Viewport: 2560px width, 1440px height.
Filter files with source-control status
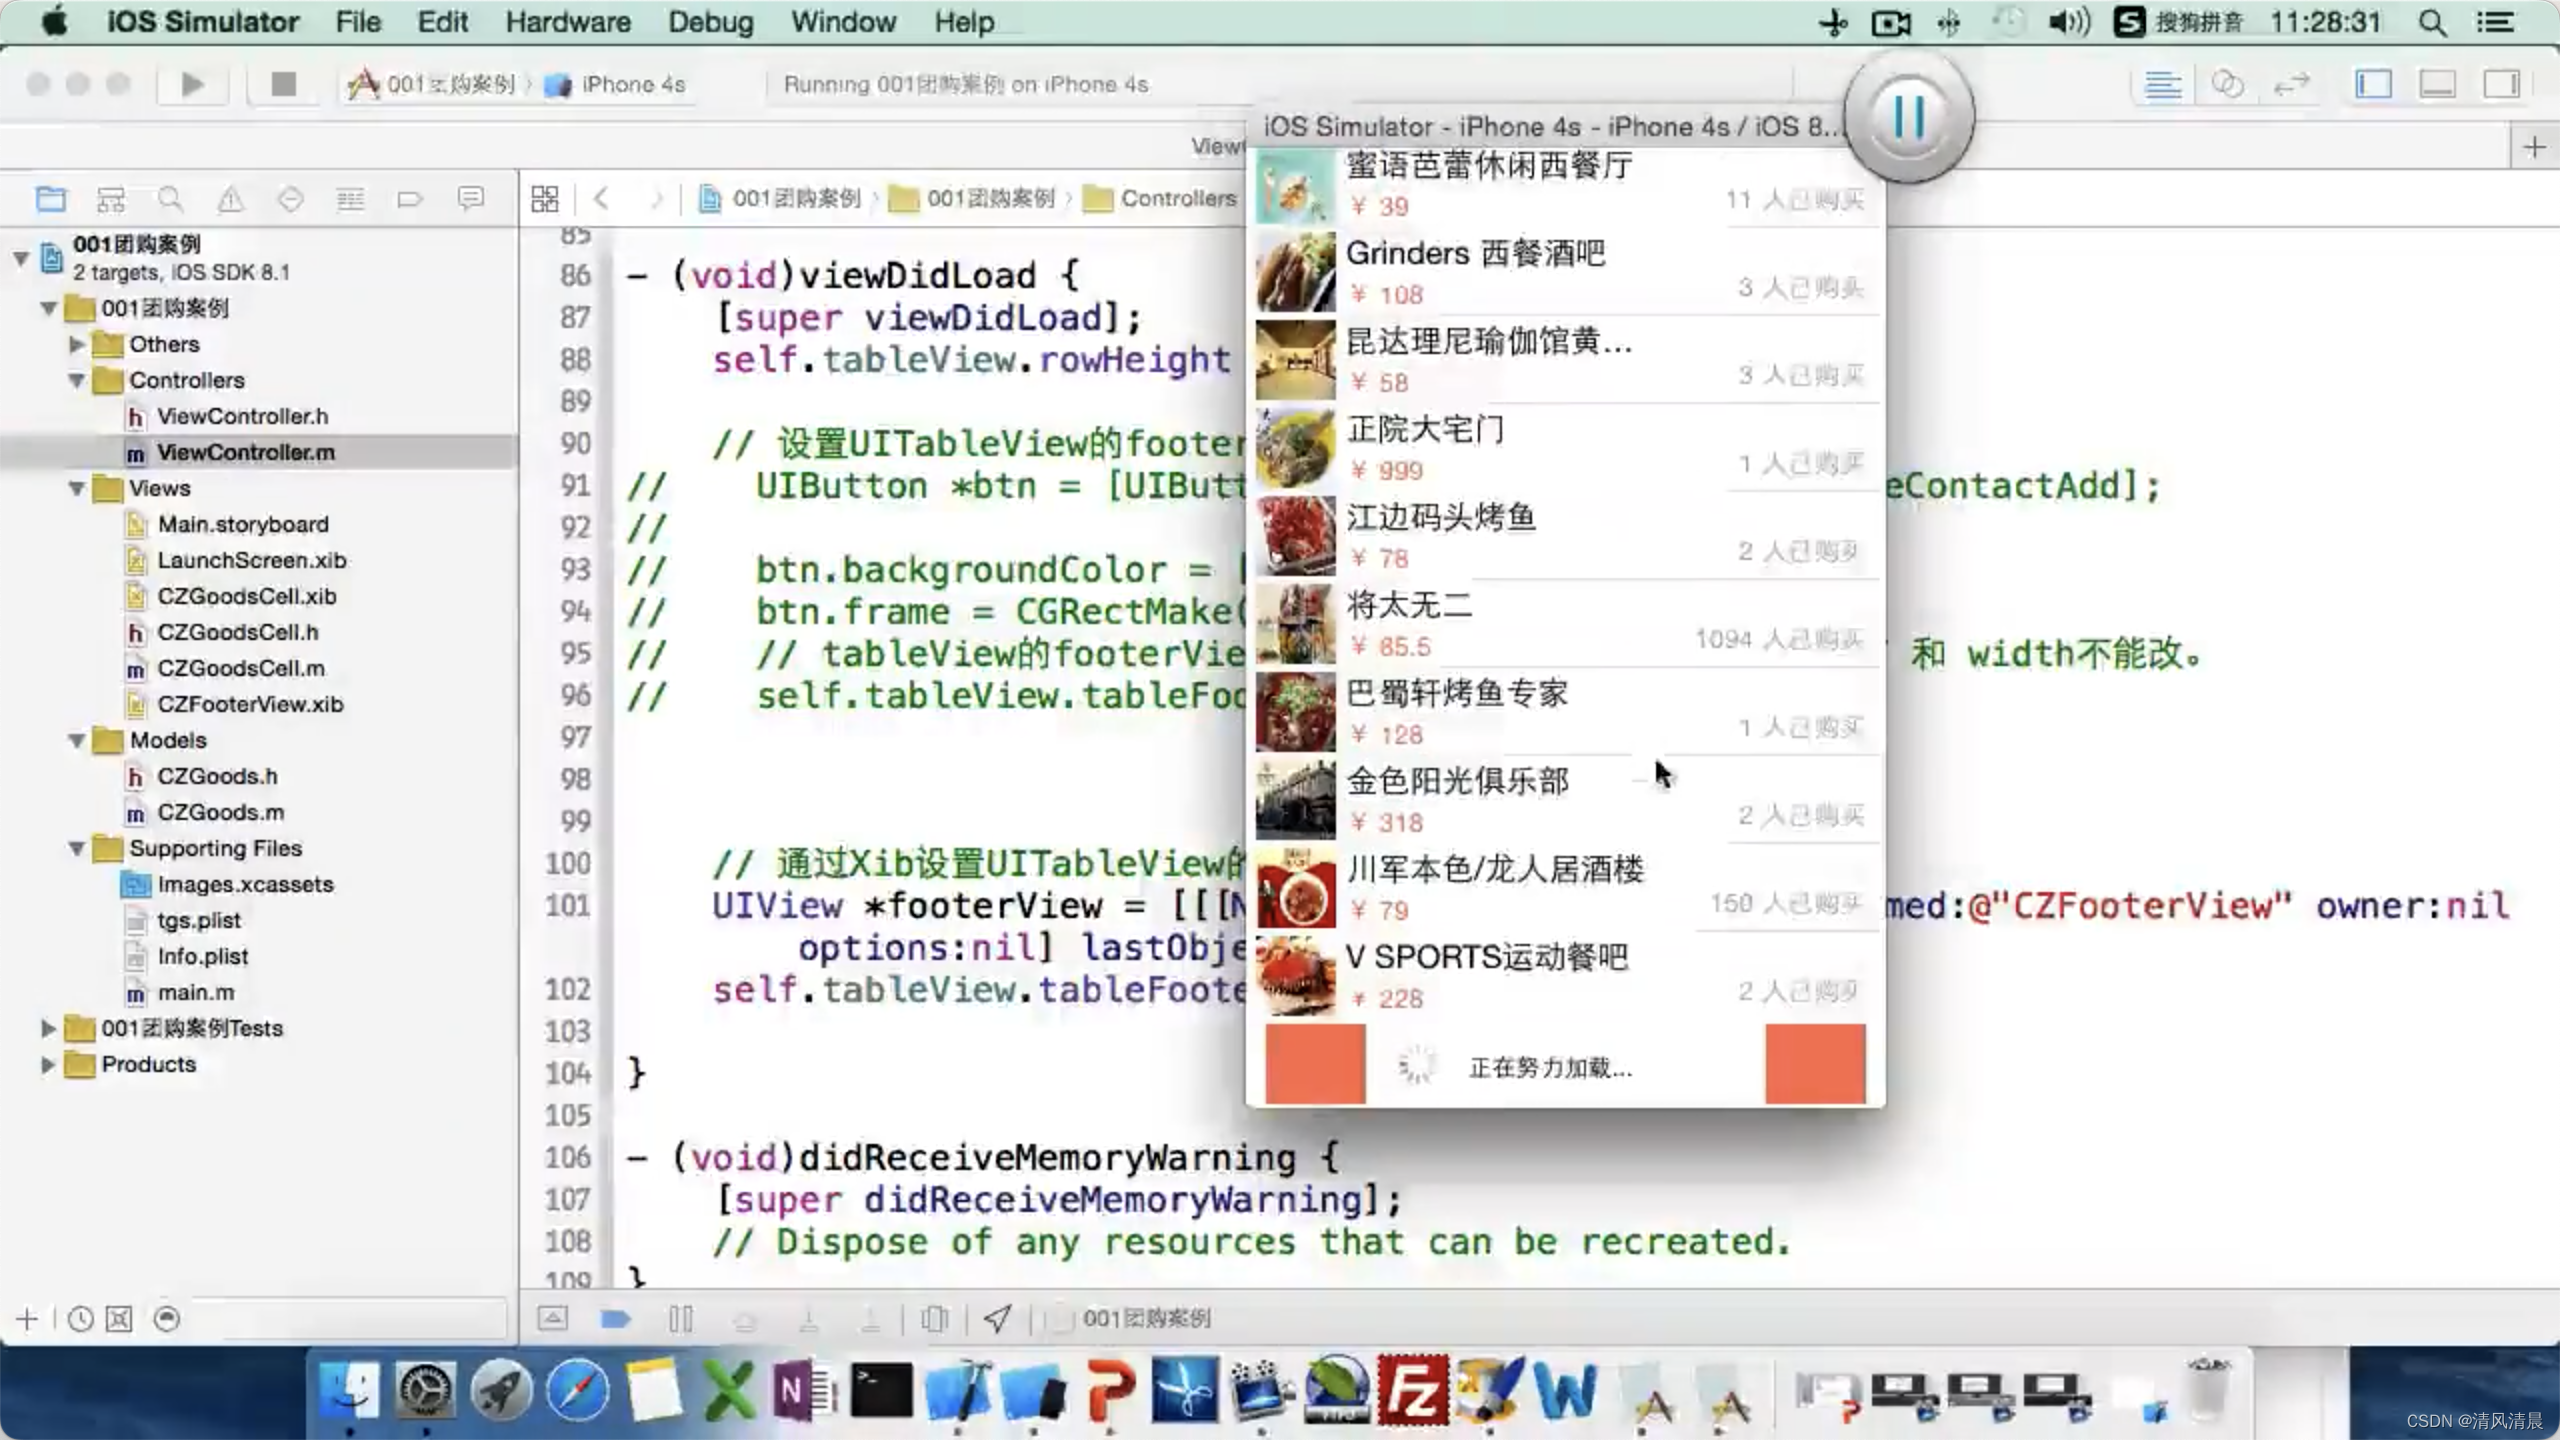point(119,1320)
